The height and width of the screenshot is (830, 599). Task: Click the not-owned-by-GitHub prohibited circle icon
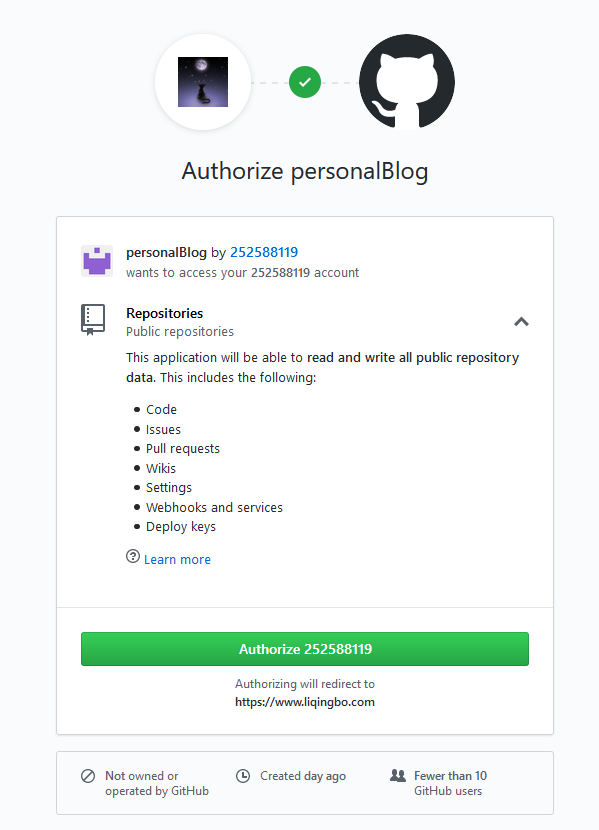coord(88,776)
